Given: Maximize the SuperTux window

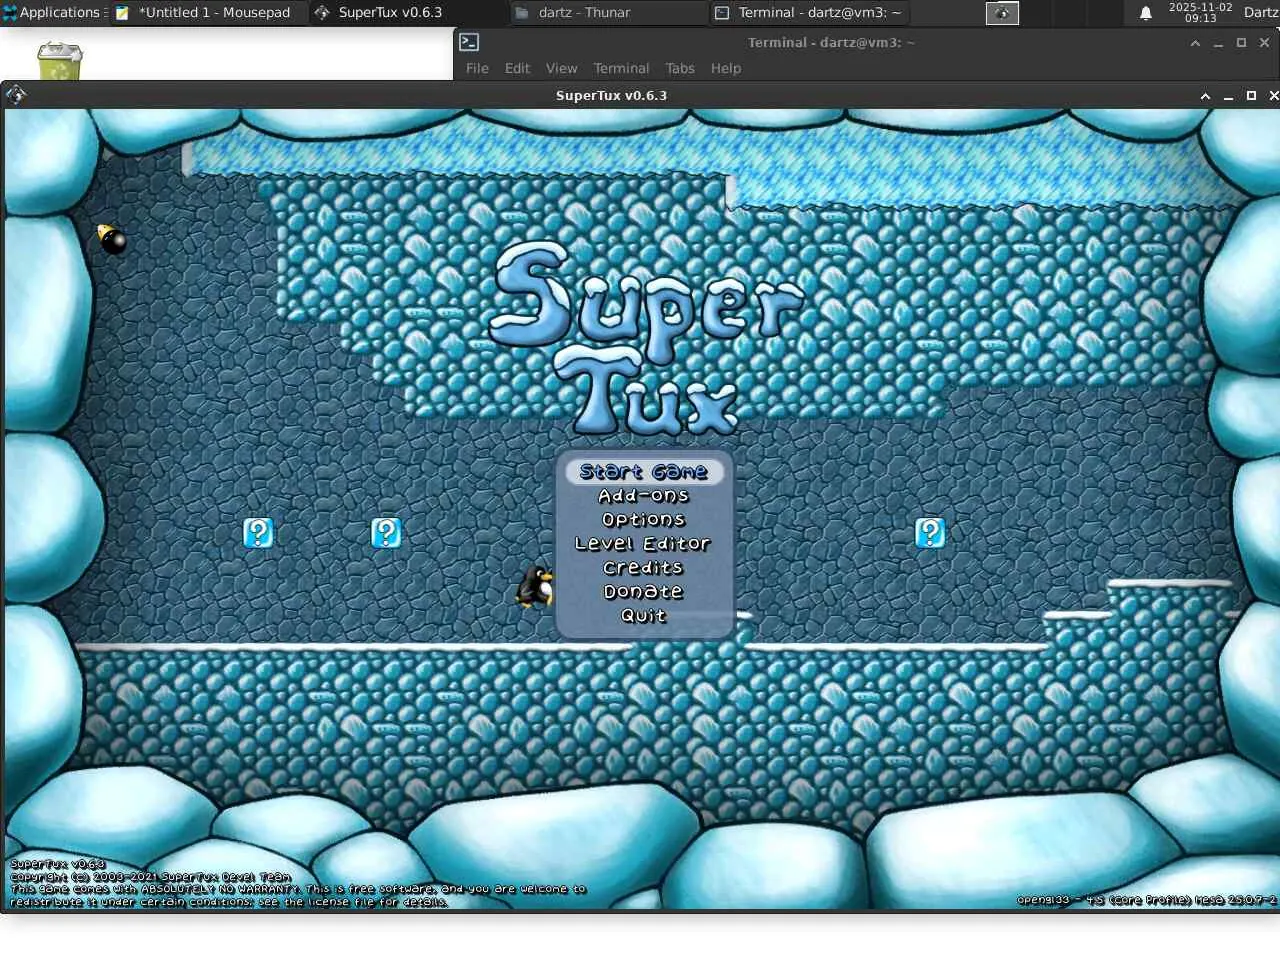Looking at the screenshot, I should tap(1251, 96).
